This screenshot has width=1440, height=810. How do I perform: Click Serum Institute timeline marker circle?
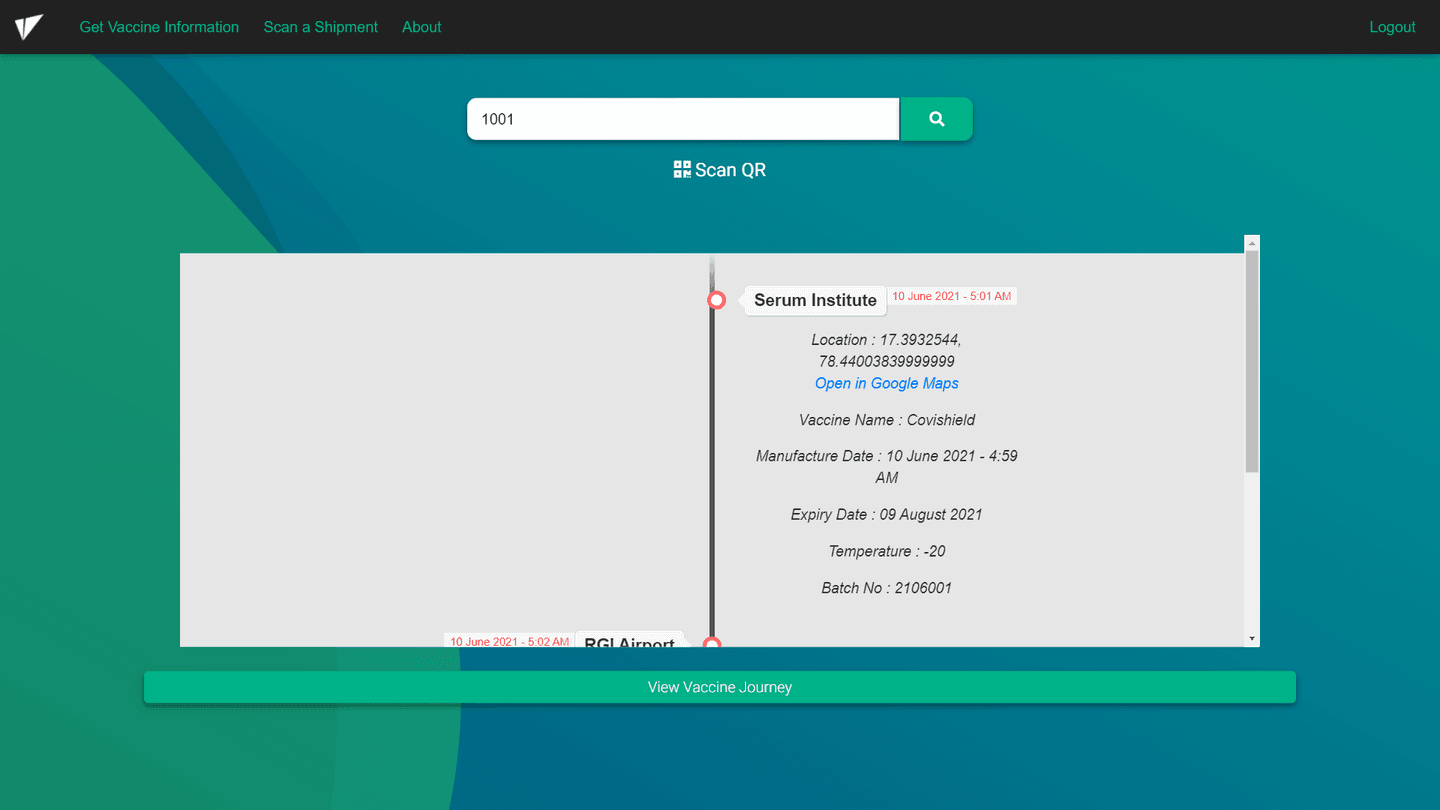[x=716, y=300]
